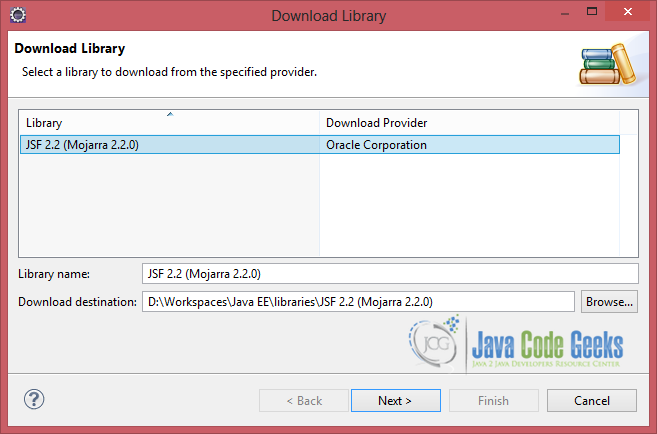Sort by the Library column header
The image size is (657, 434).
[169, 123]
